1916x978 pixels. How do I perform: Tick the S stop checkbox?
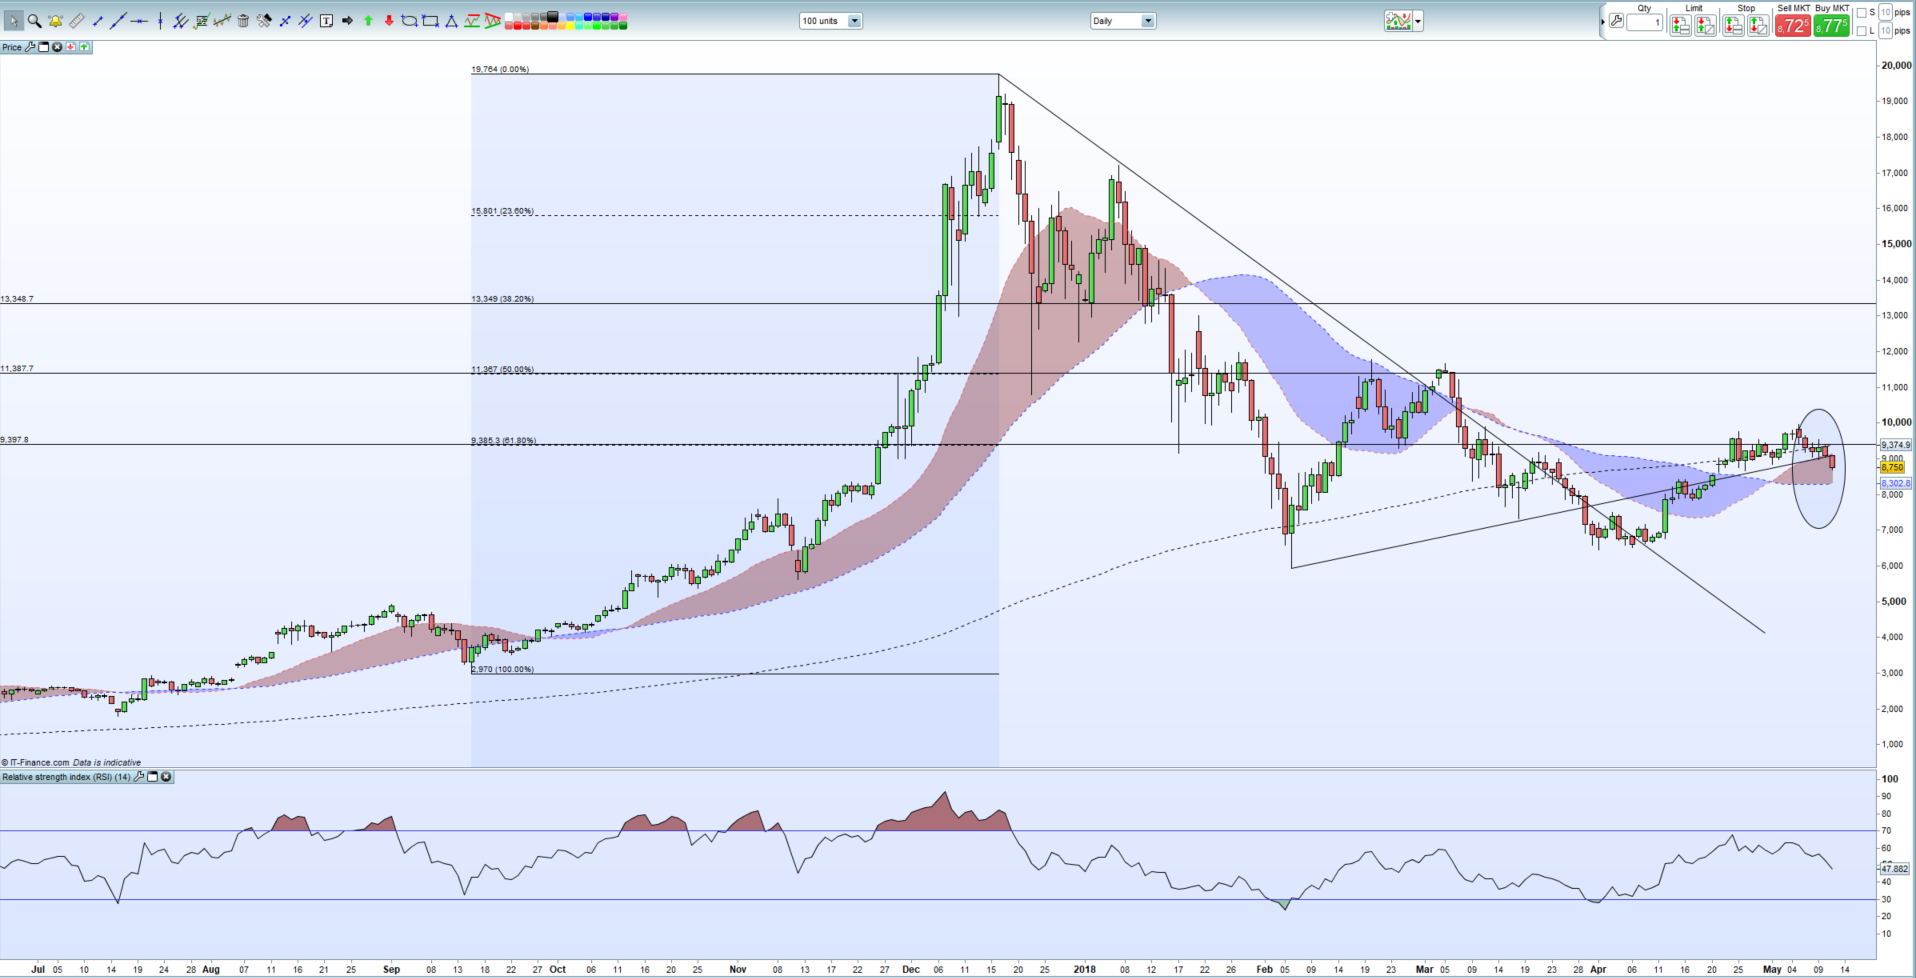[1861, 13]
